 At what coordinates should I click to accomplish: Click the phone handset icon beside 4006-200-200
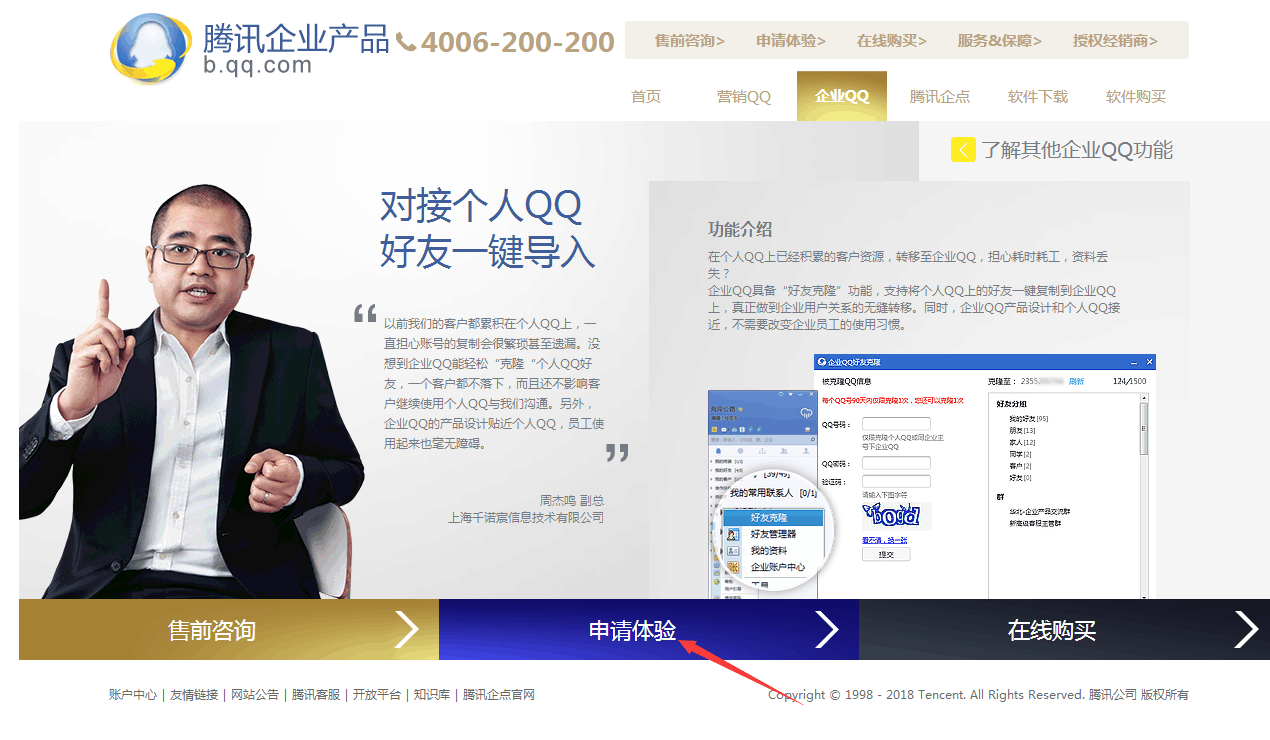406,42
